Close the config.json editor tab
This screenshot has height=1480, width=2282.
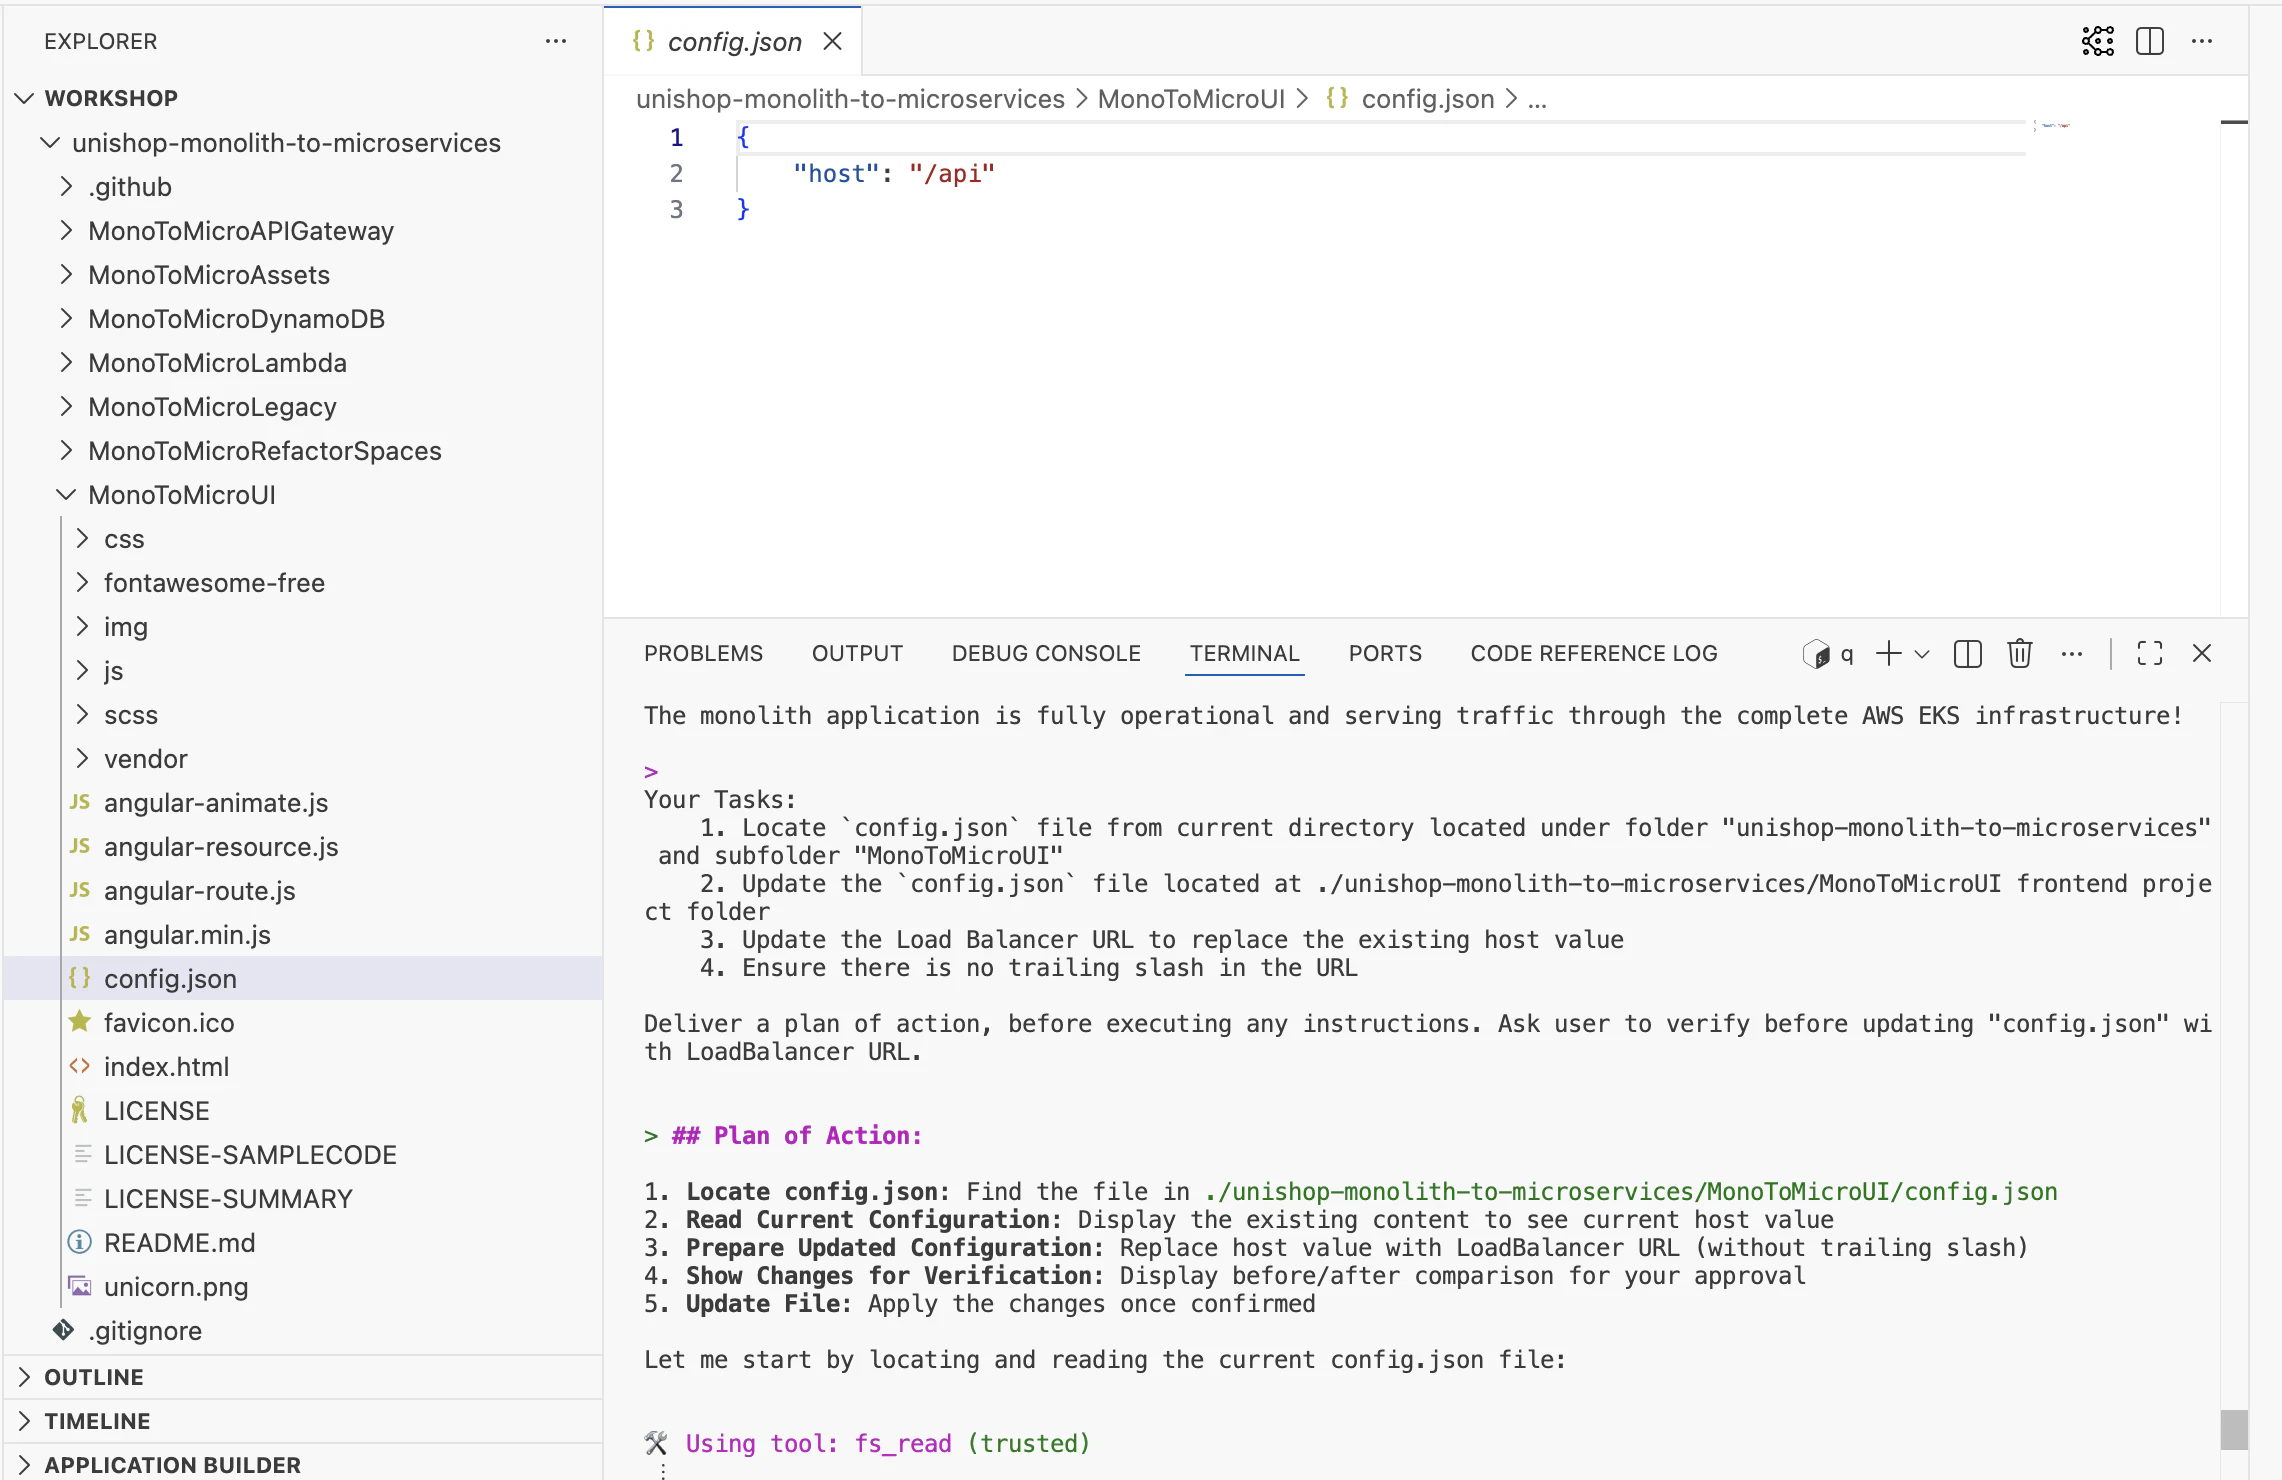tap(832, 41)
